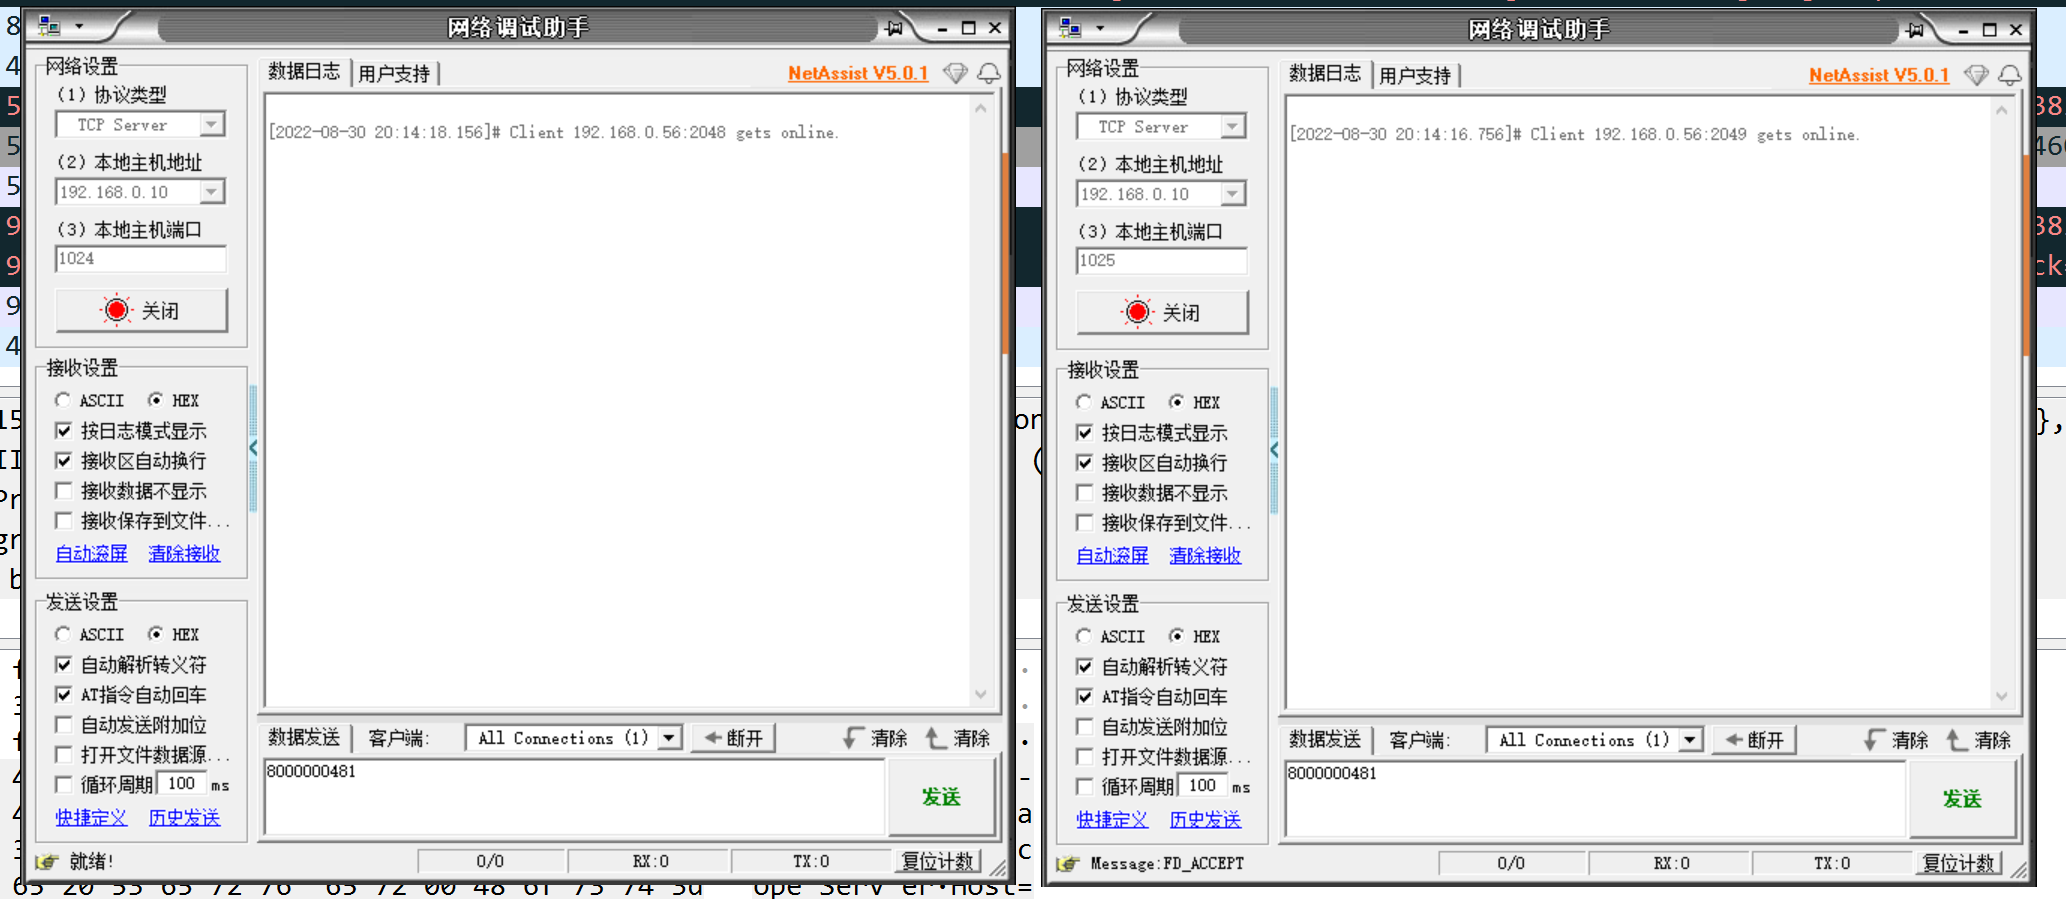Toggle 按日志模式显示 checkbox in left window
Viewport: 2066px width, 899px height.
(x=64, y=431)
